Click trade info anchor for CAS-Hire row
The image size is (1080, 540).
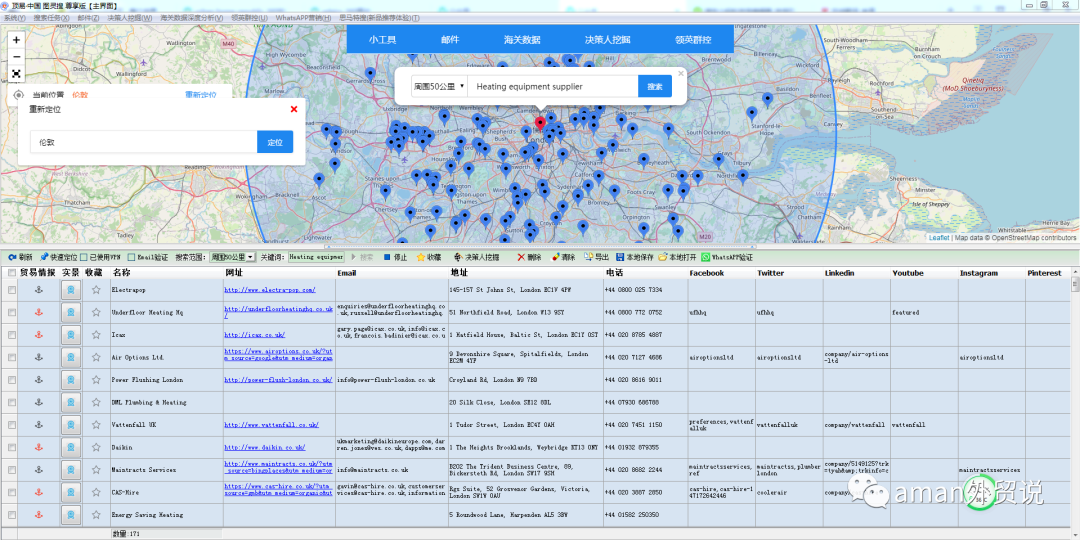point(39,492)
